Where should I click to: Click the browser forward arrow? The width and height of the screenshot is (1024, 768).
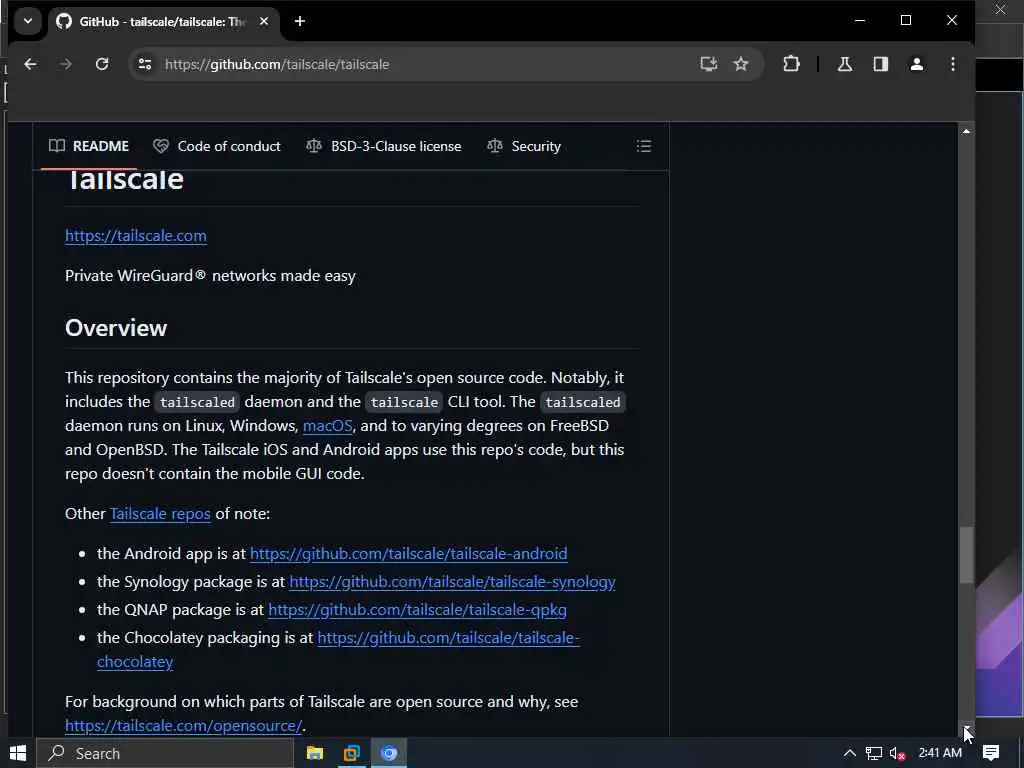point(65,64)
